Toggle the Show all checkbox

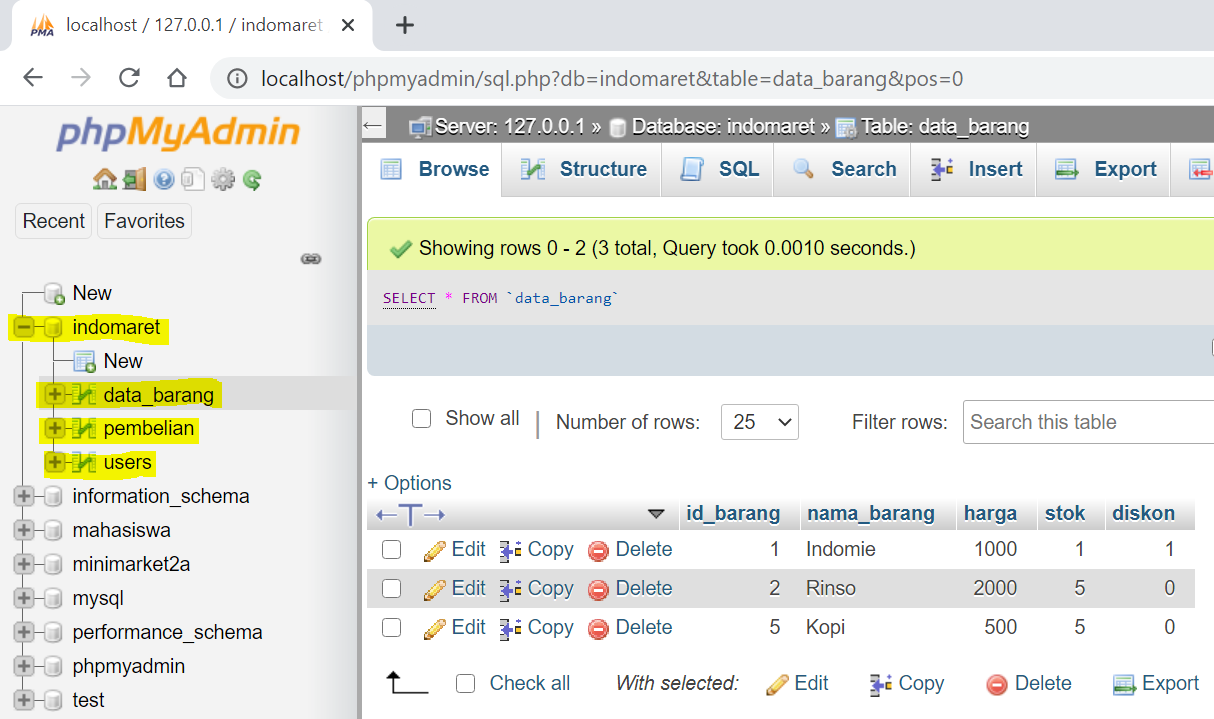tap(422, 418)
